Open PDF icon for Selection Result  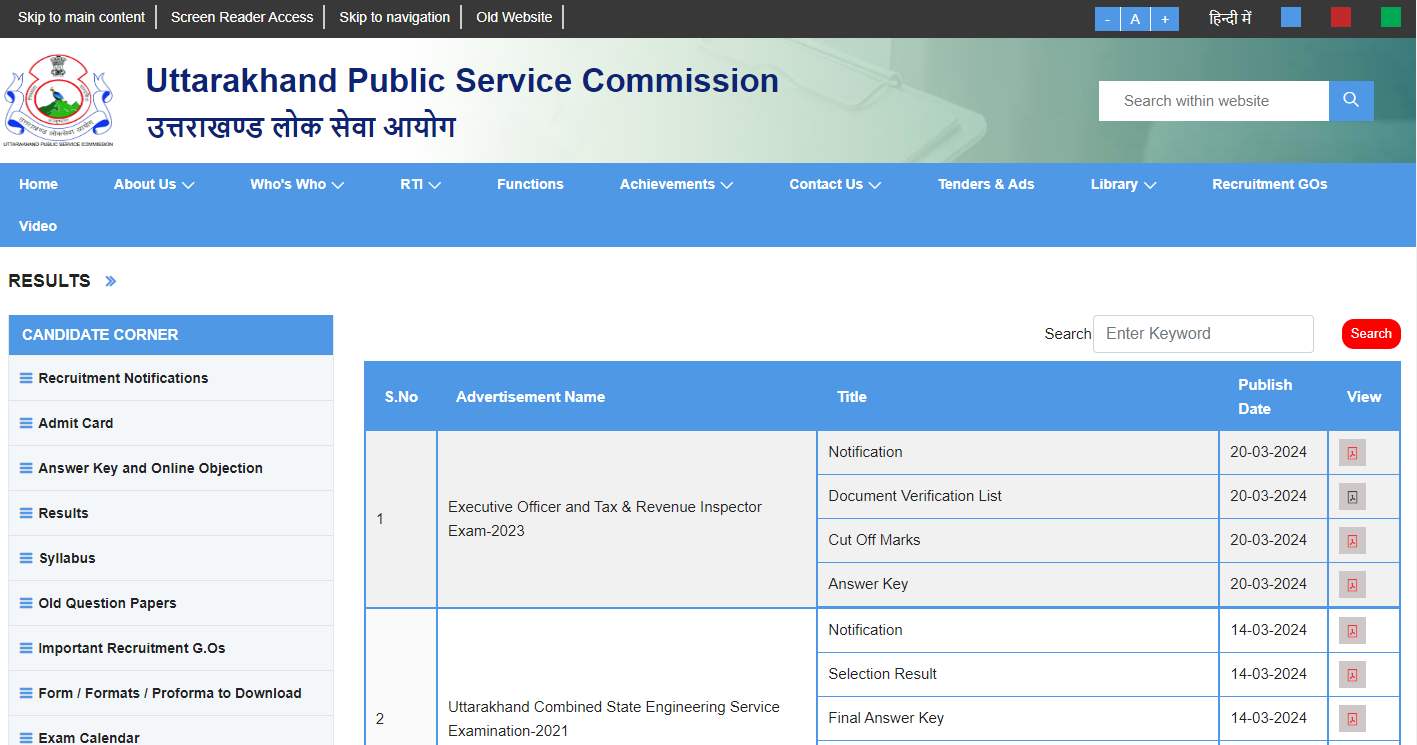[1352, 675]
